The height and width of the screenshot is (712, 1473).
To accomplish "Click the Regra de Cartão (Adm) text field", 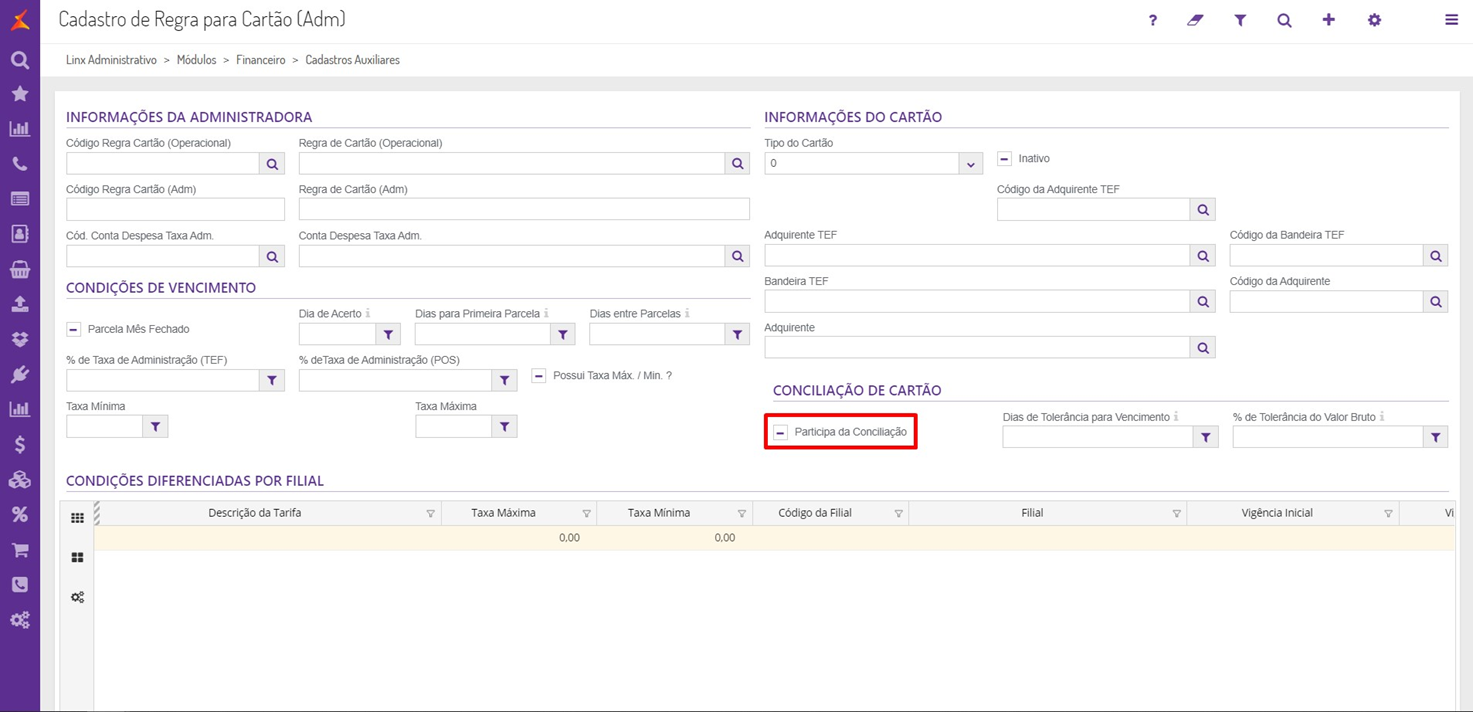I will tap(524, 209).
